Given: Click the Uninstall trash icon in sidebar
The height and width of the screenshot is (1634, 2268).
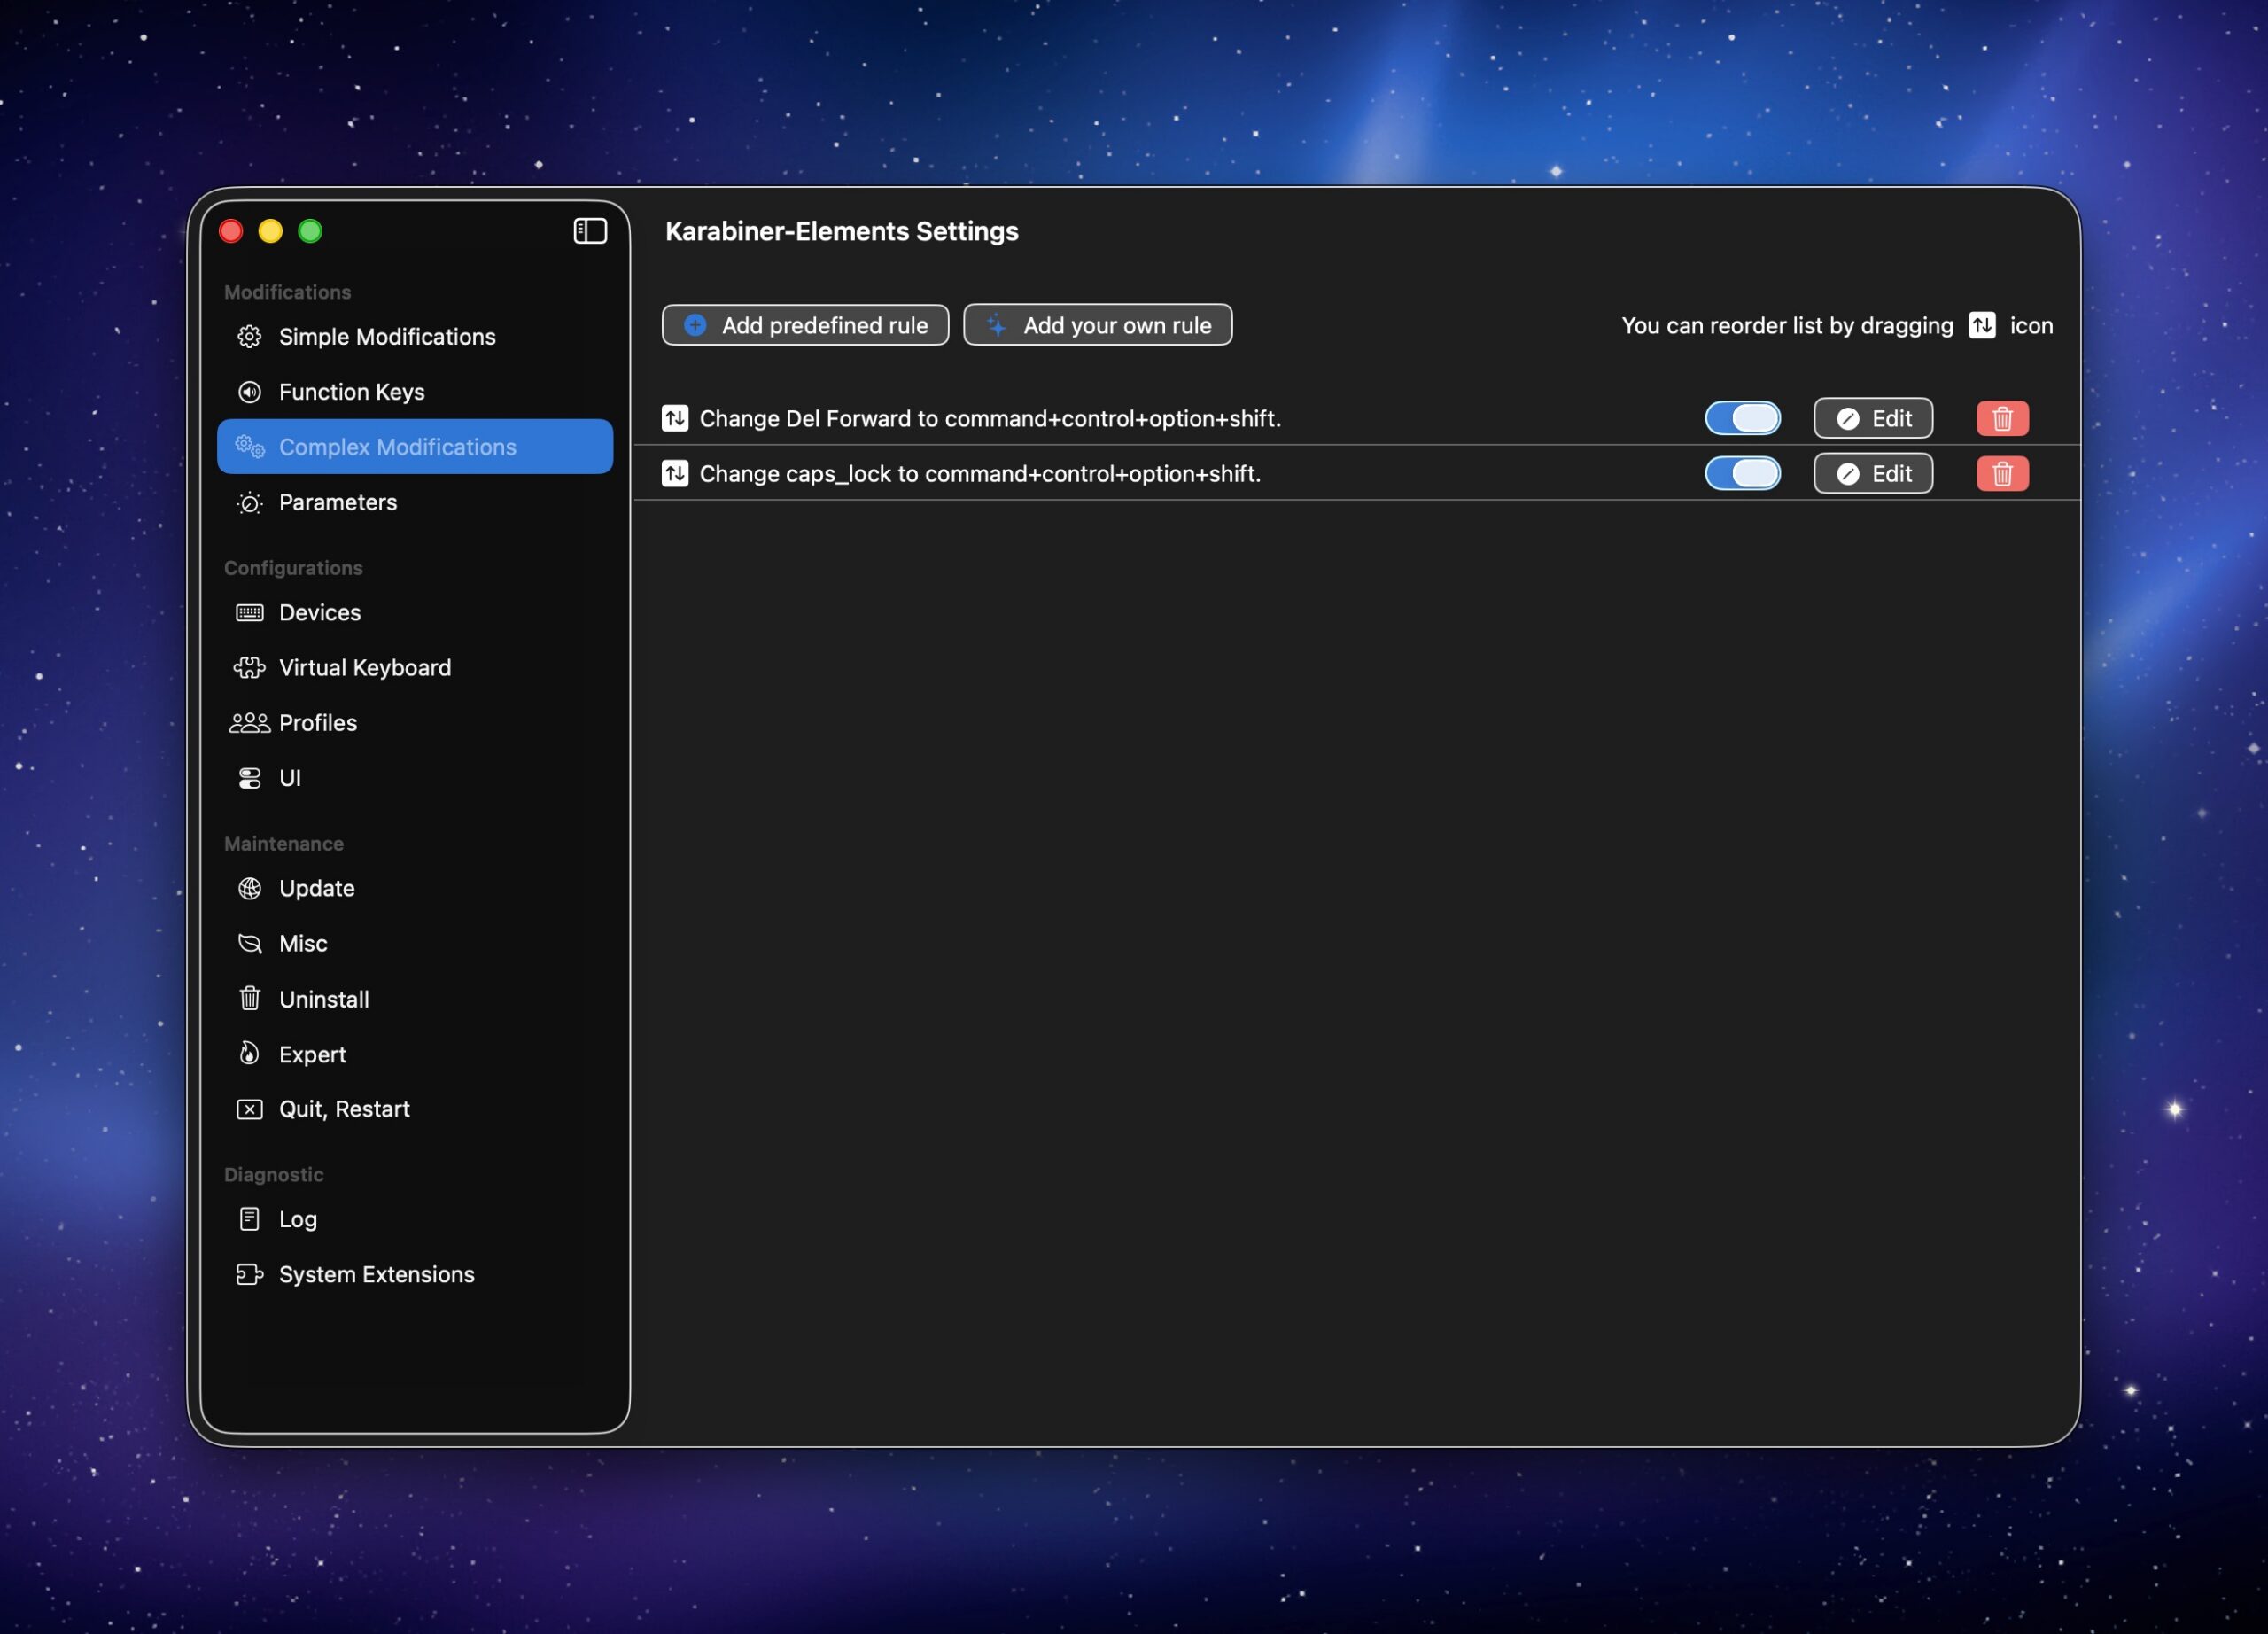Looking at the screenshot, I should click(x=249, y=998).
